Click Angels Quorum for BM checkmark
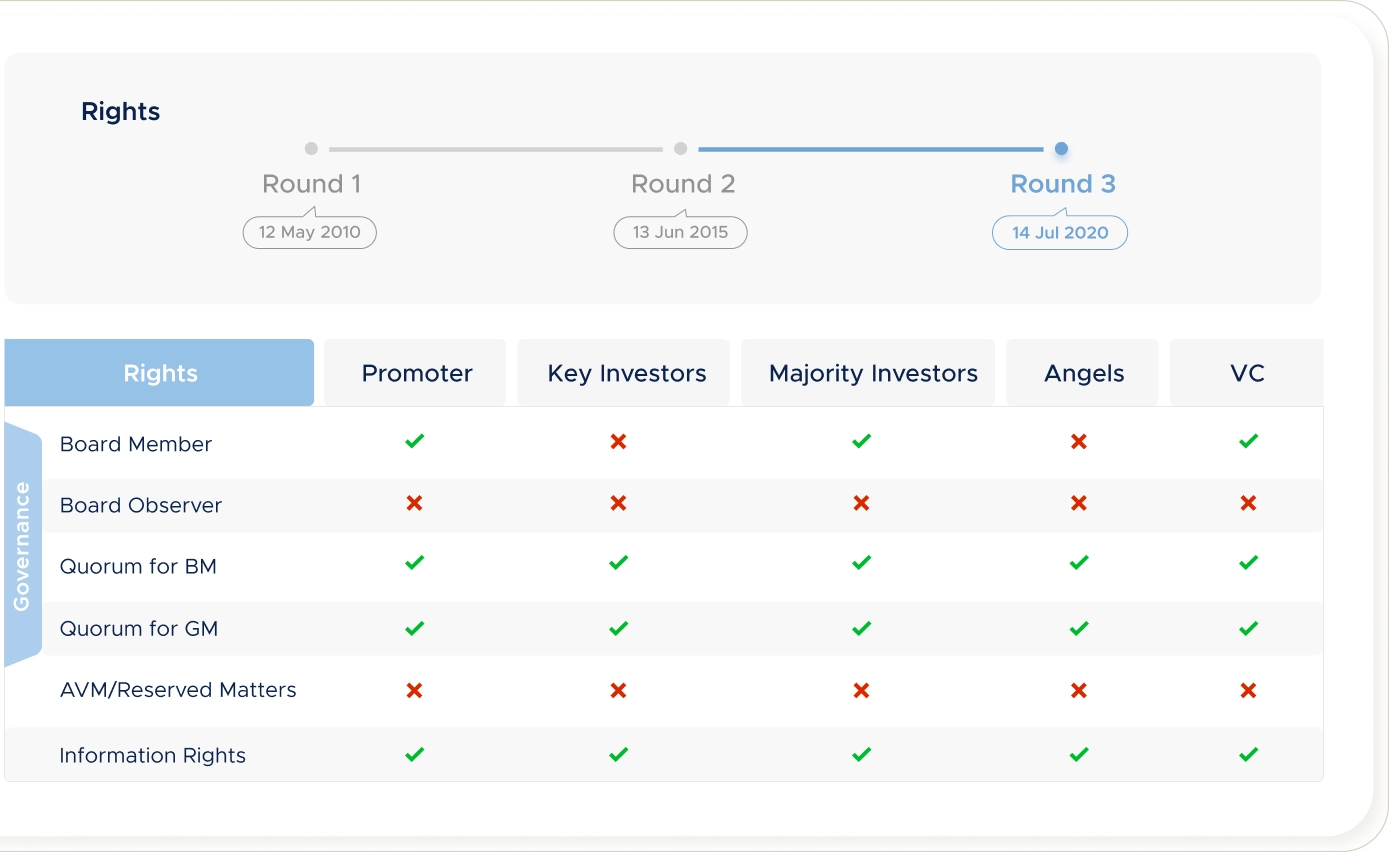 pyautogui.click(x=1078, y=563)
